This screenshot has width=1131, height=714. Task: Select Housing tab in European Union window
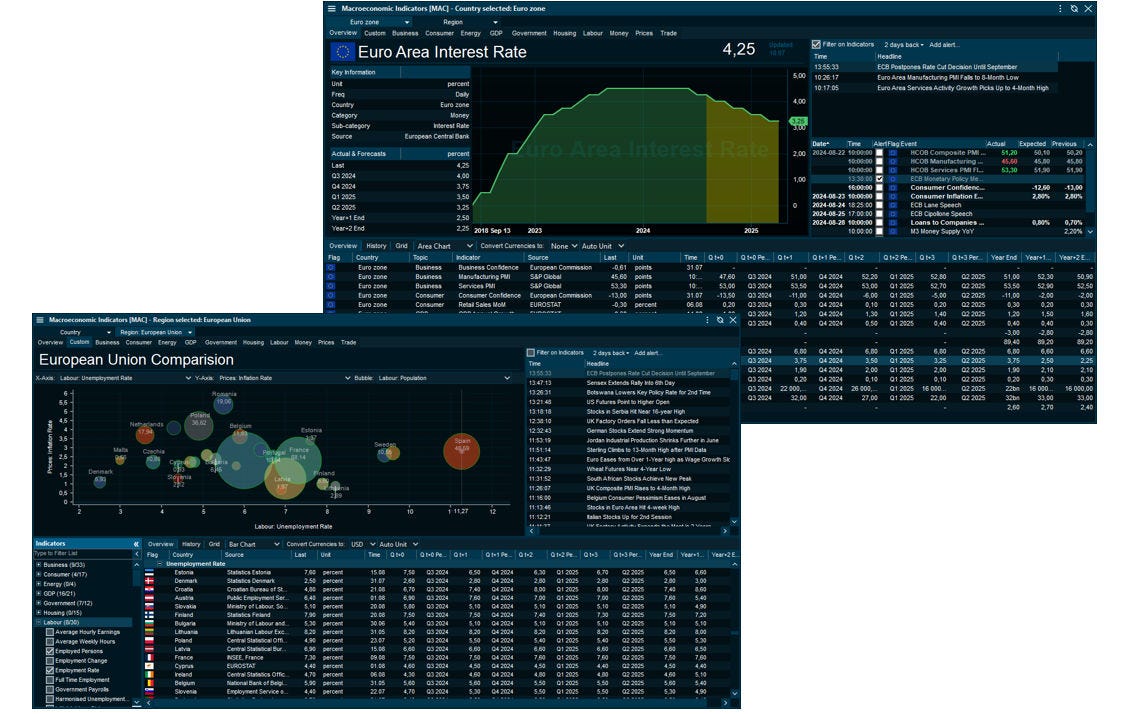tap(253, 343)
